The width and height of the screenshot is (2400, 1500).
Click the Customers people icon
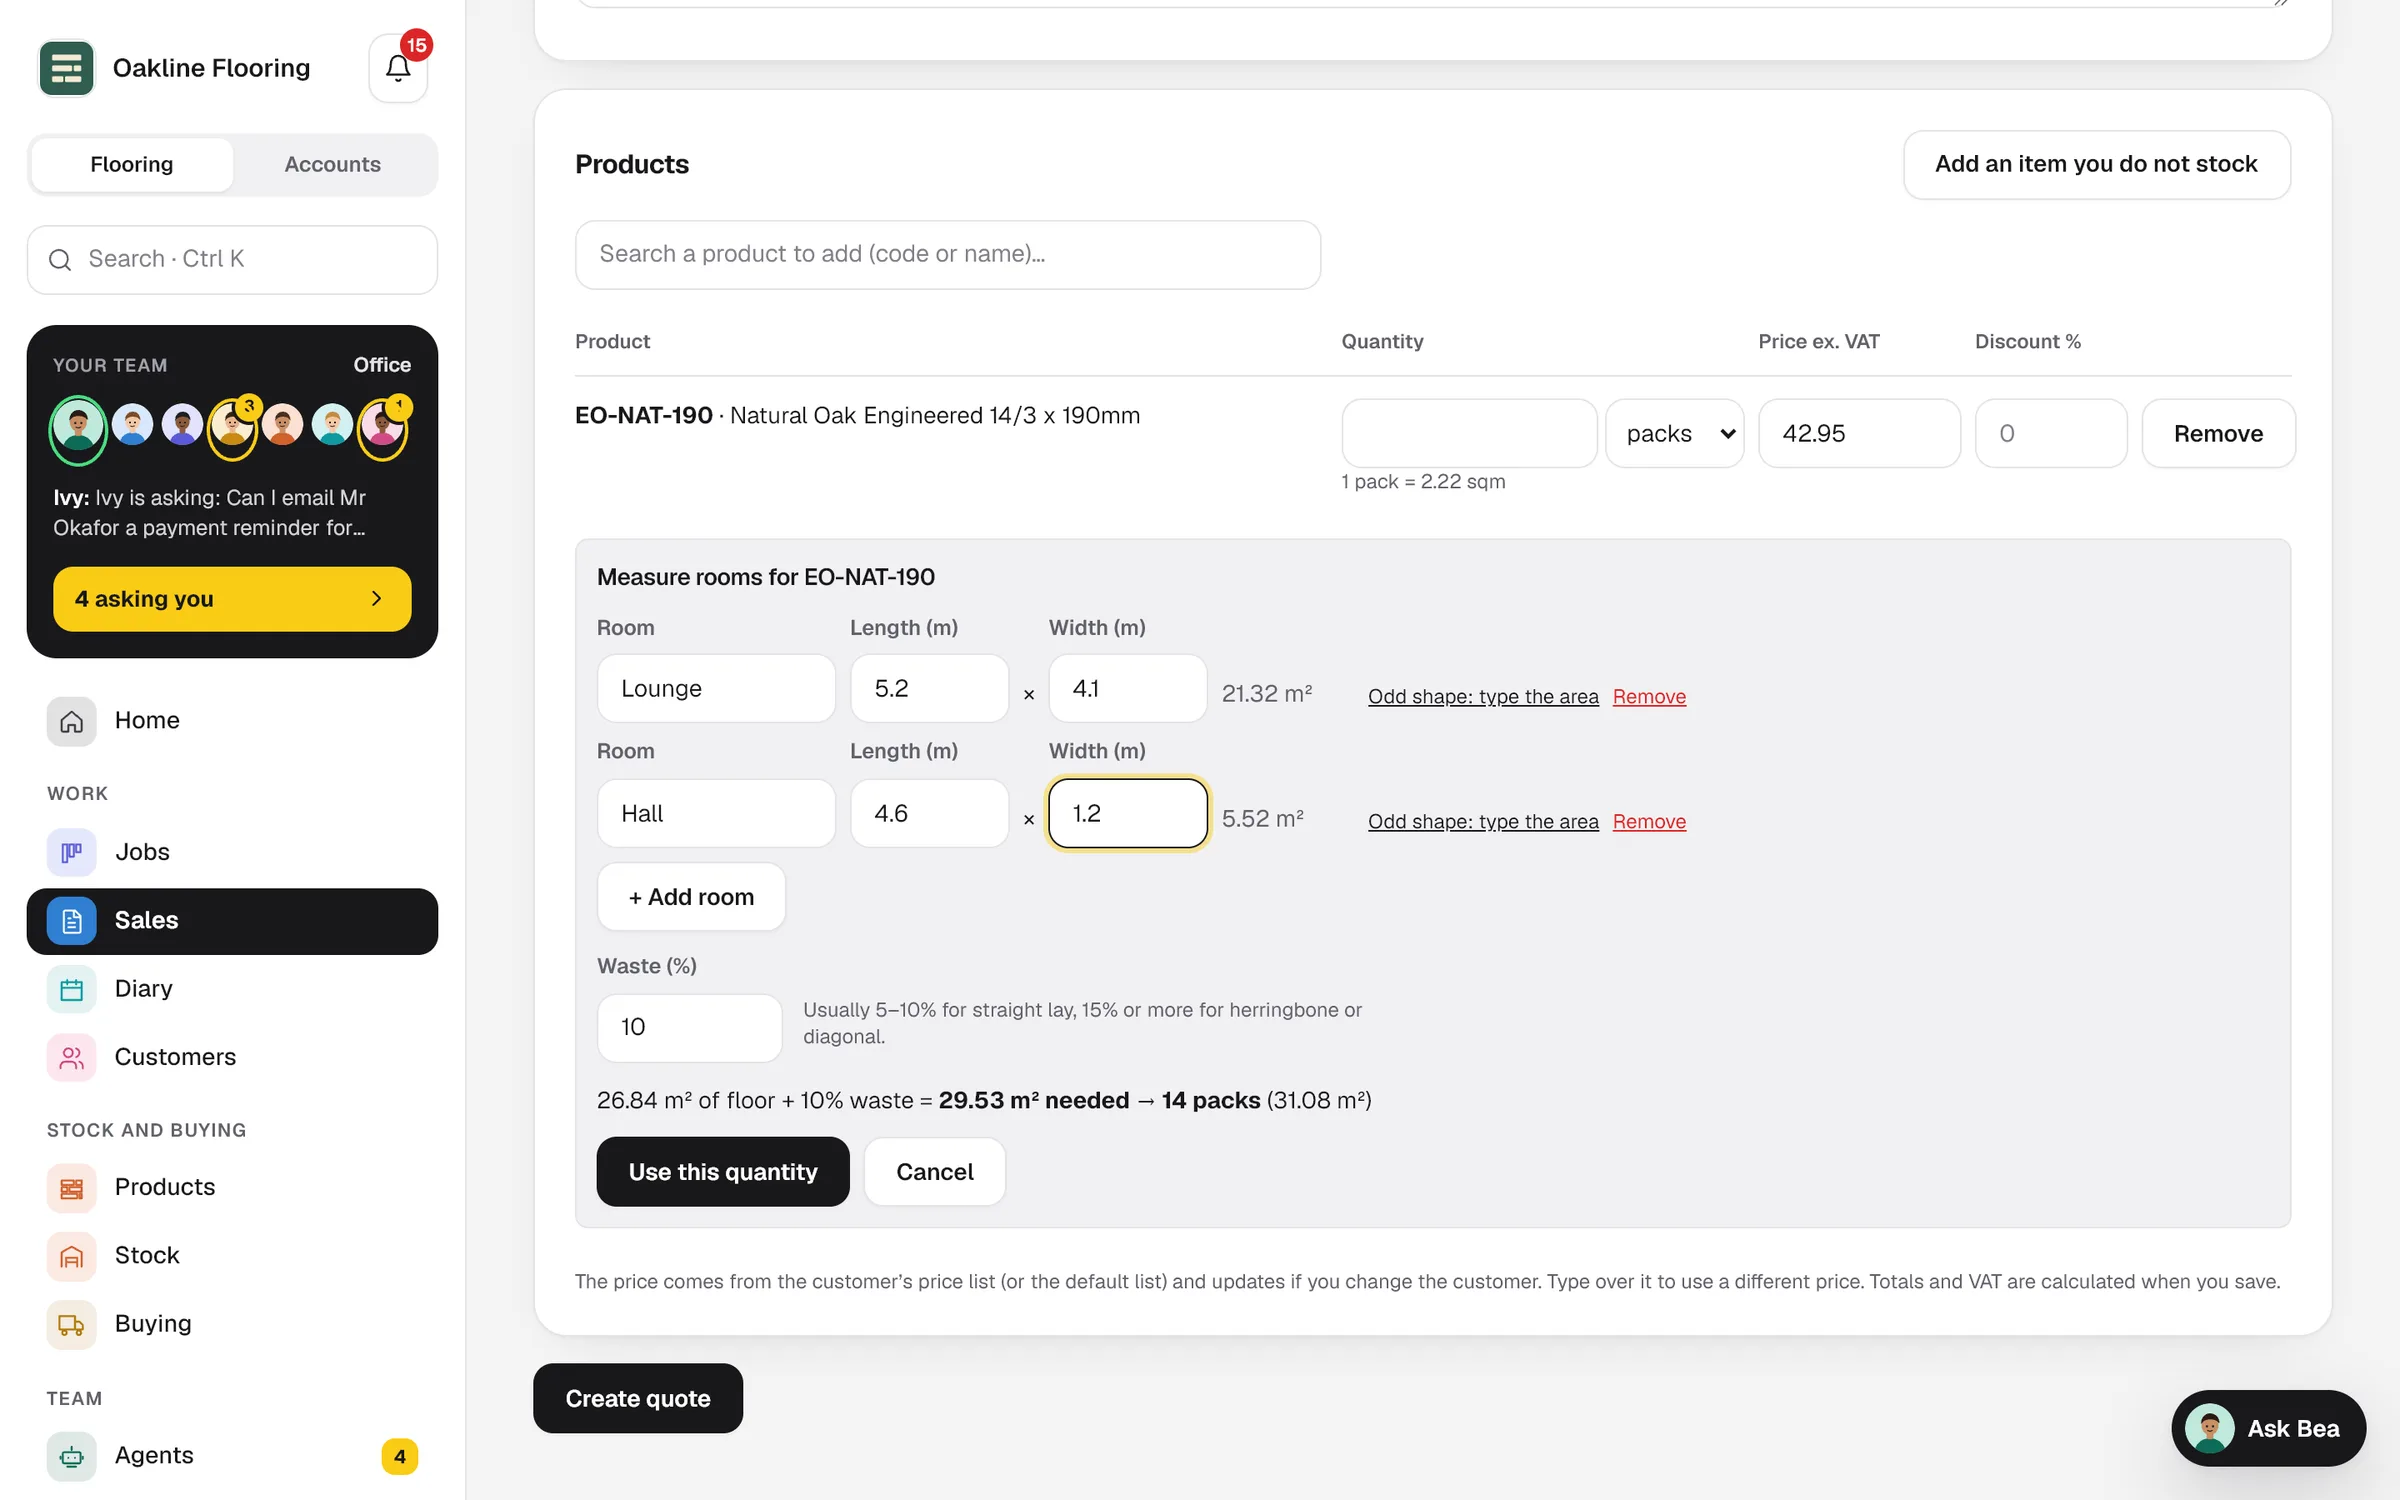tap(71, 1057)
